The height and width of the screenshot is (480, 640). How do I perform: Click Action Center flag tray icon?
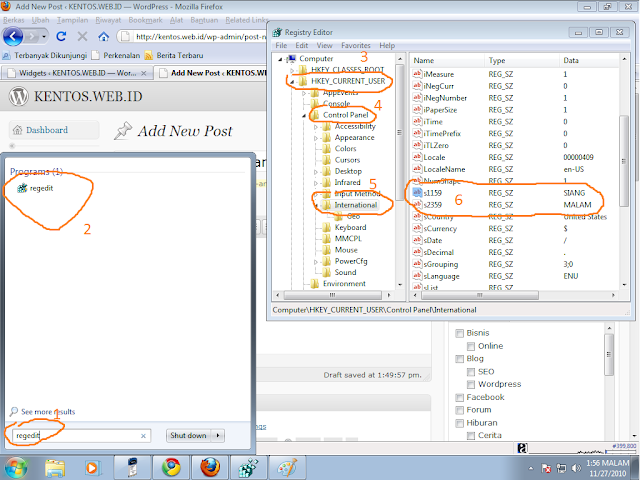click(x=546, y=468)
